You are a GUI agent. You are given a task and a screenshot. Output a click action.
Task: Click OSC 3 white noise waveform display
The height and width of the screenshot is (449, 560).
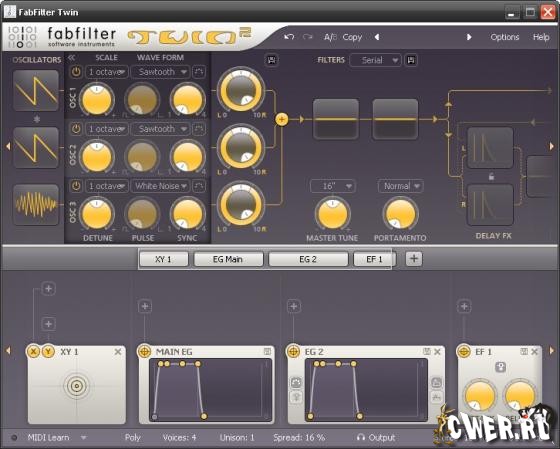coord(36,205)
